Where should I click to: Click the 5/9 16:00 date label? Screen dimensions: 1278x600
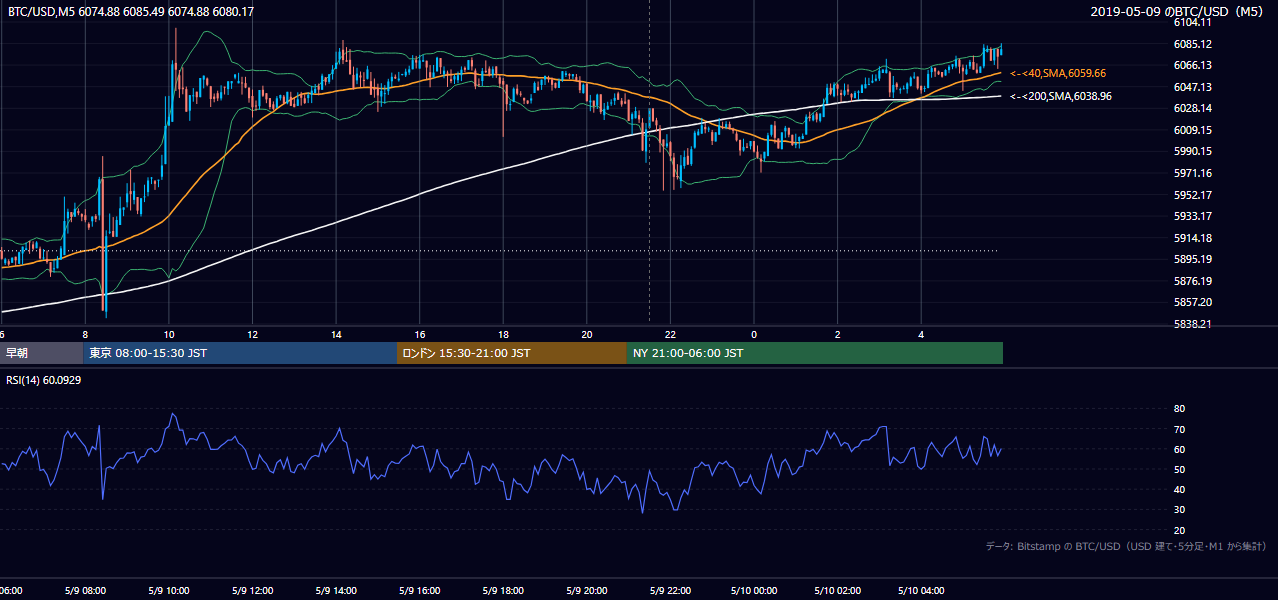[420, 591]
